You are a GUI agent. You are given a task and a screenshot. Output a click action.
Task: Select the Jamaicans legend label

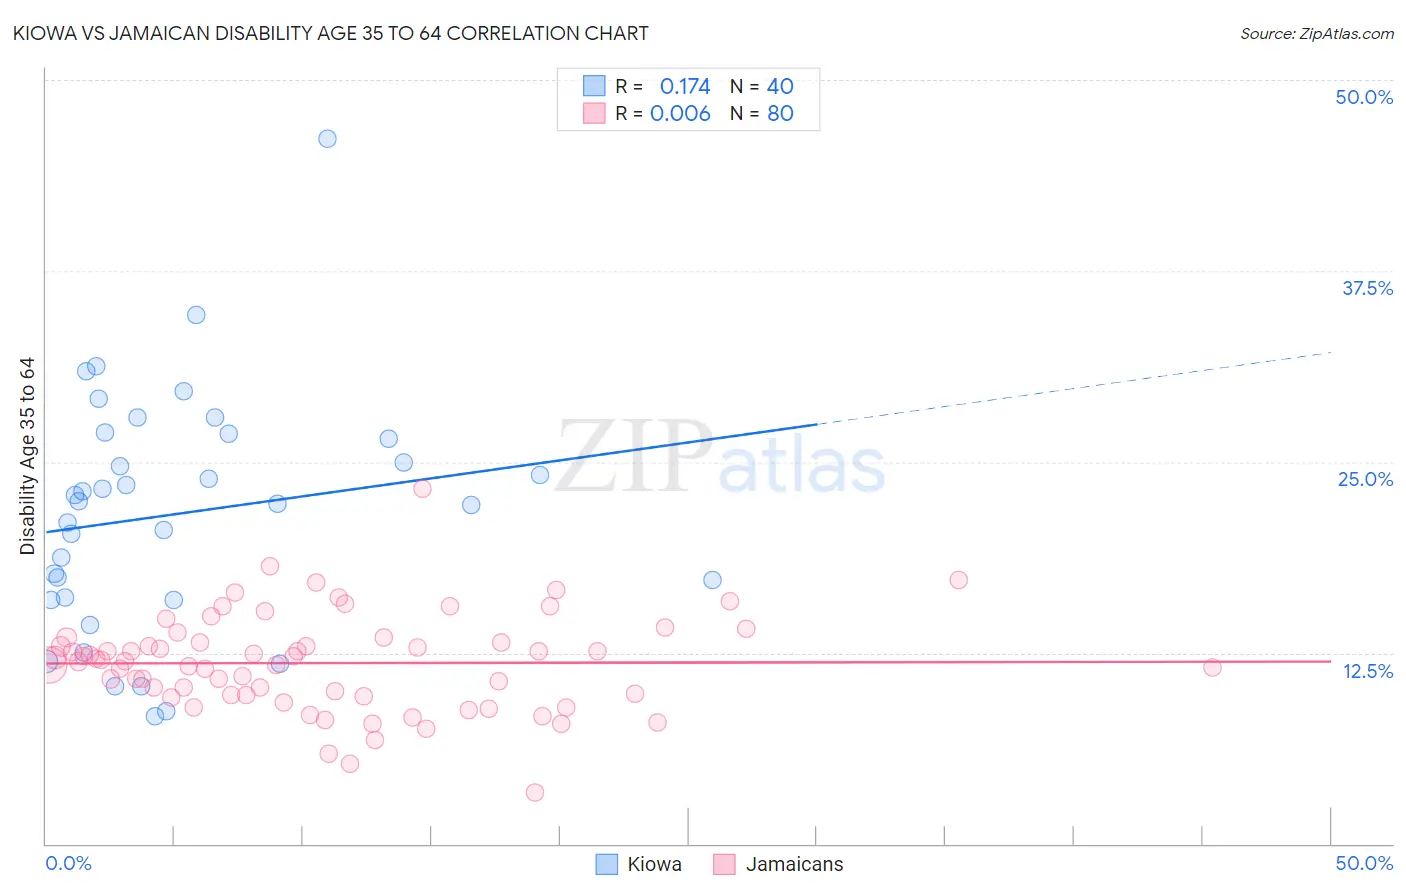tap(795, 864)
